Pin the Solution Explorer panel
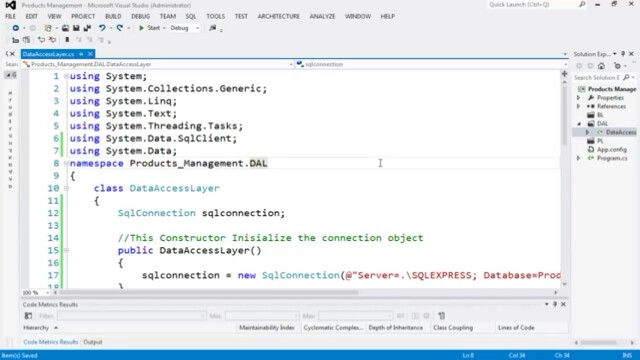640x360 pixels. [x=623, y=54]
